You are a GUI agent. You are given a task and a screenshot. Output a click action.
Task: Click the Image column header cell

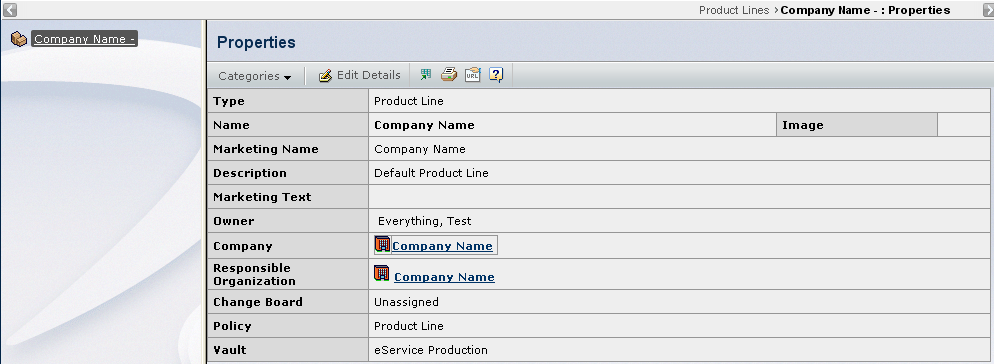click(x=856, y=125)
